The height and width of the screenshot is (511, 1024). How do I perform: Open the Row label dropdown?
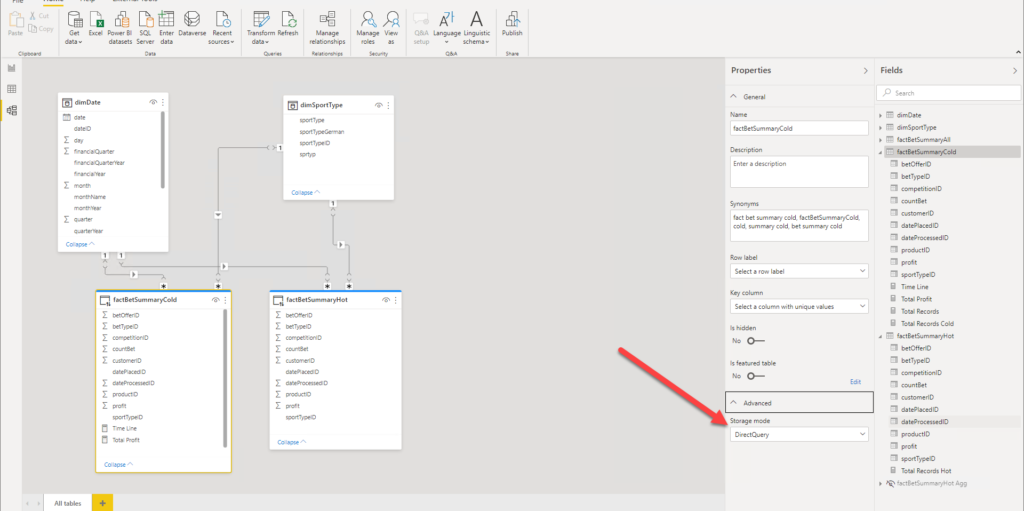[x=799, y=271]
